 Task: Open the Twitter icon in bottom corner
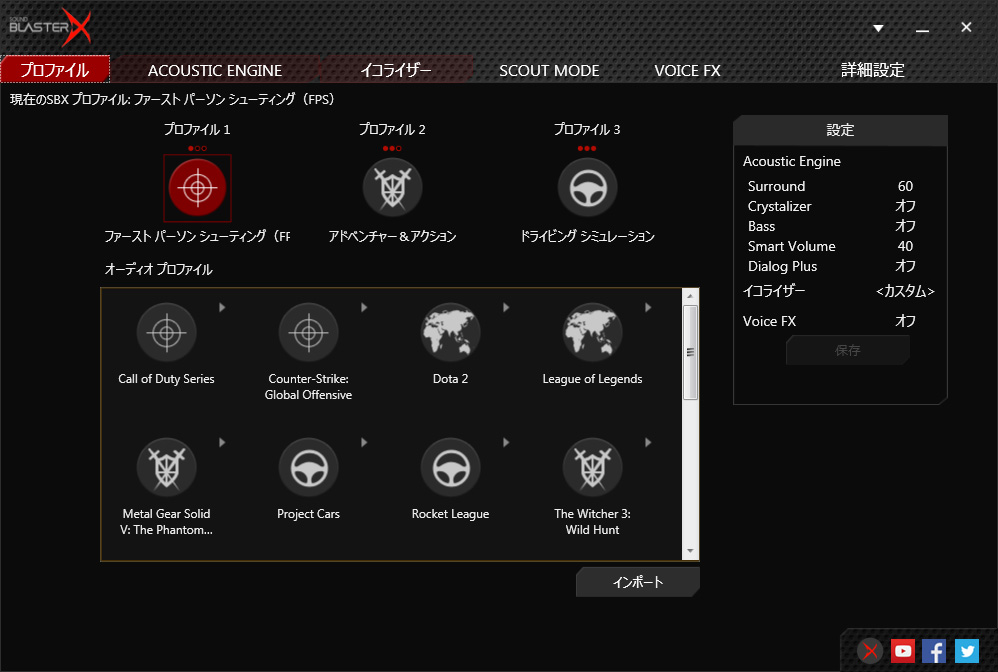(x=966, y=651)
